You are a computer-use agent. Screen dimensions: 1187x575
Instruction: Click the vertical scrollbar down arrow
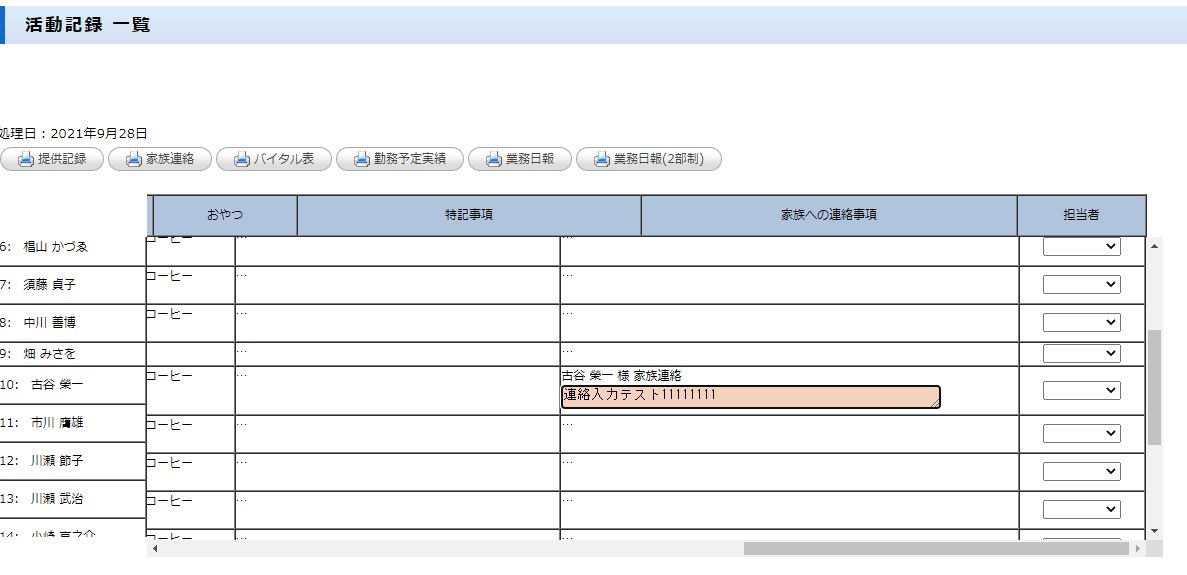(1155, 530)
